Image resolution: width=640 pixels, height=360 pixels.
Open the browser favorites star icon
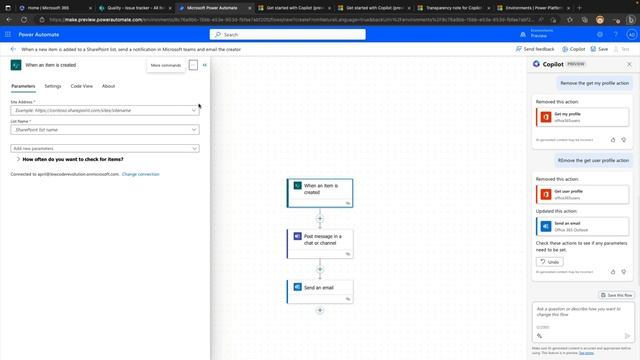(x=570, y=20)
